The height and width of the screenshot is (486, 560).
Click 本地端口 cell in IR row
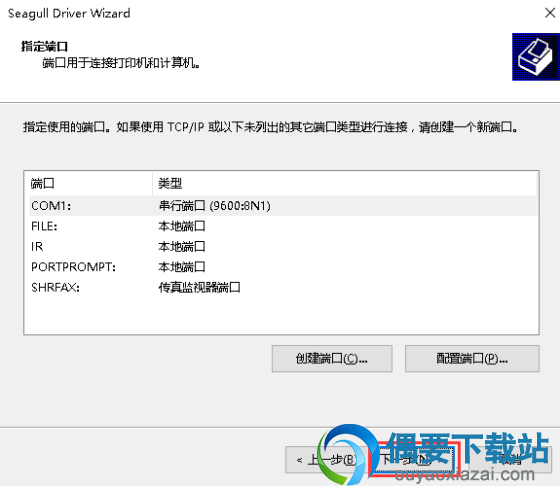tap(182, 246)
